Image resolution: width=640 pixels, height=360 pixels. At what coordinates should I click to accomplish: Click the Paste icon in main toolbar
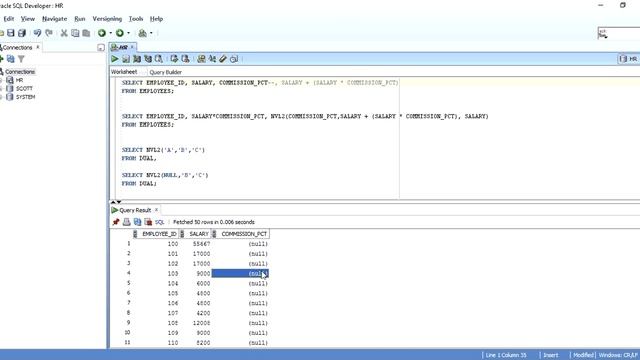click(x=86, y=33)
